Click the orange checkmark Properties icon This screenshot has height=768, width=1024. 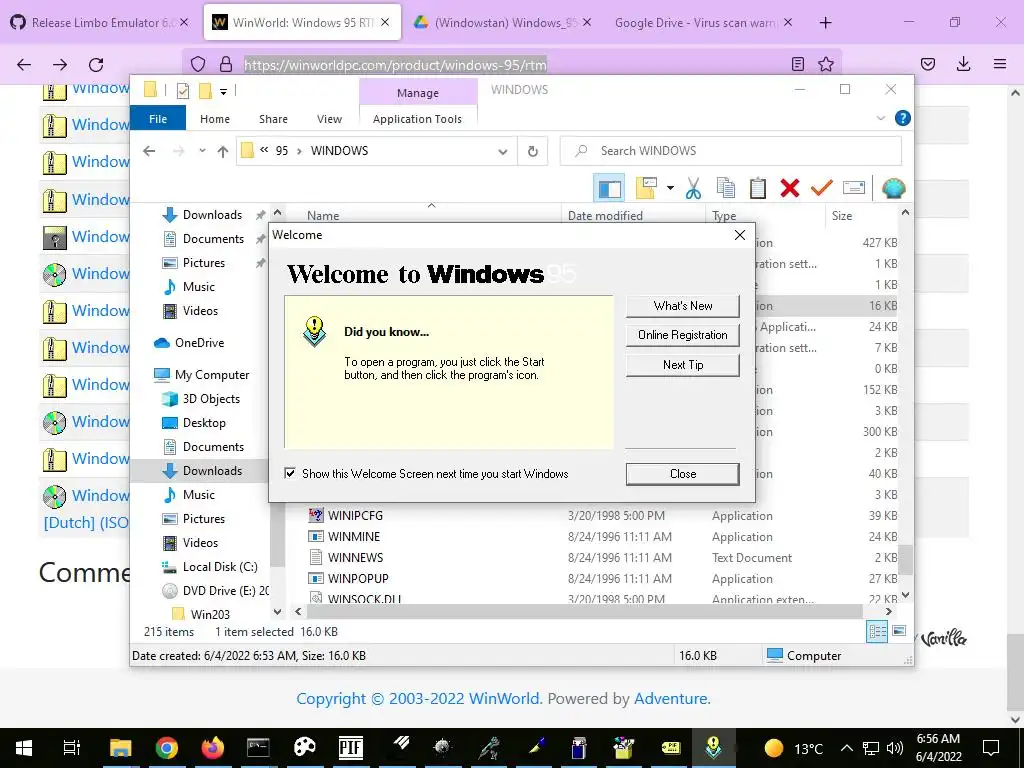pos(822,188)
